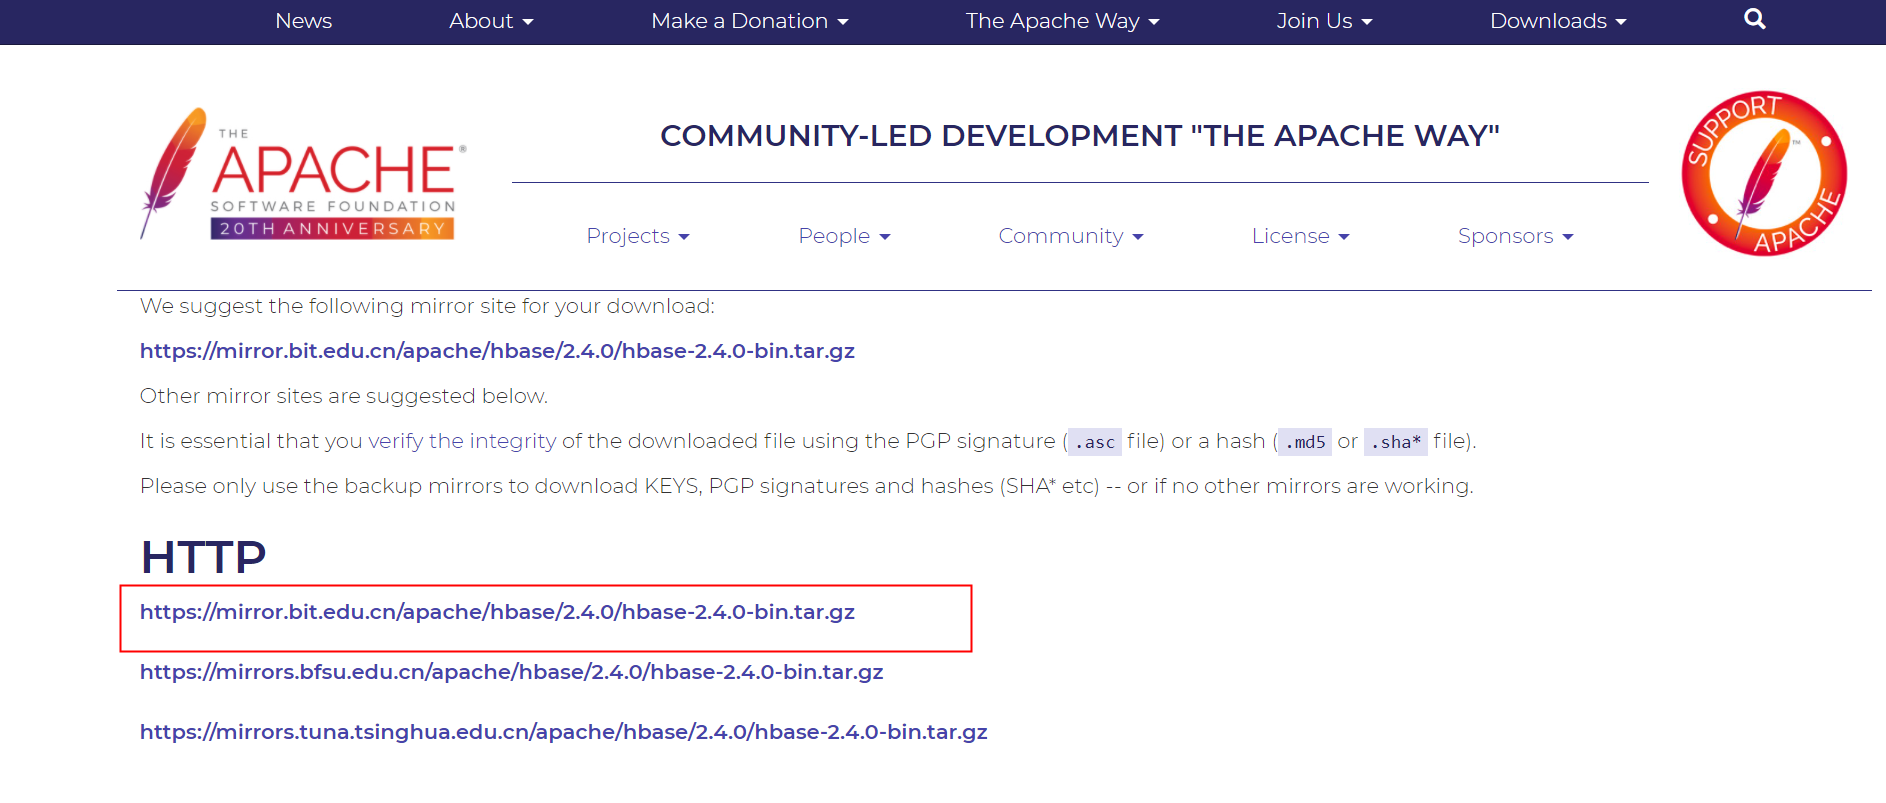Image resolution: width=1886 pixels, height=803 pixels.
Task: Click the 'HTTP' section heading
Action: click(x=203, y=557)
